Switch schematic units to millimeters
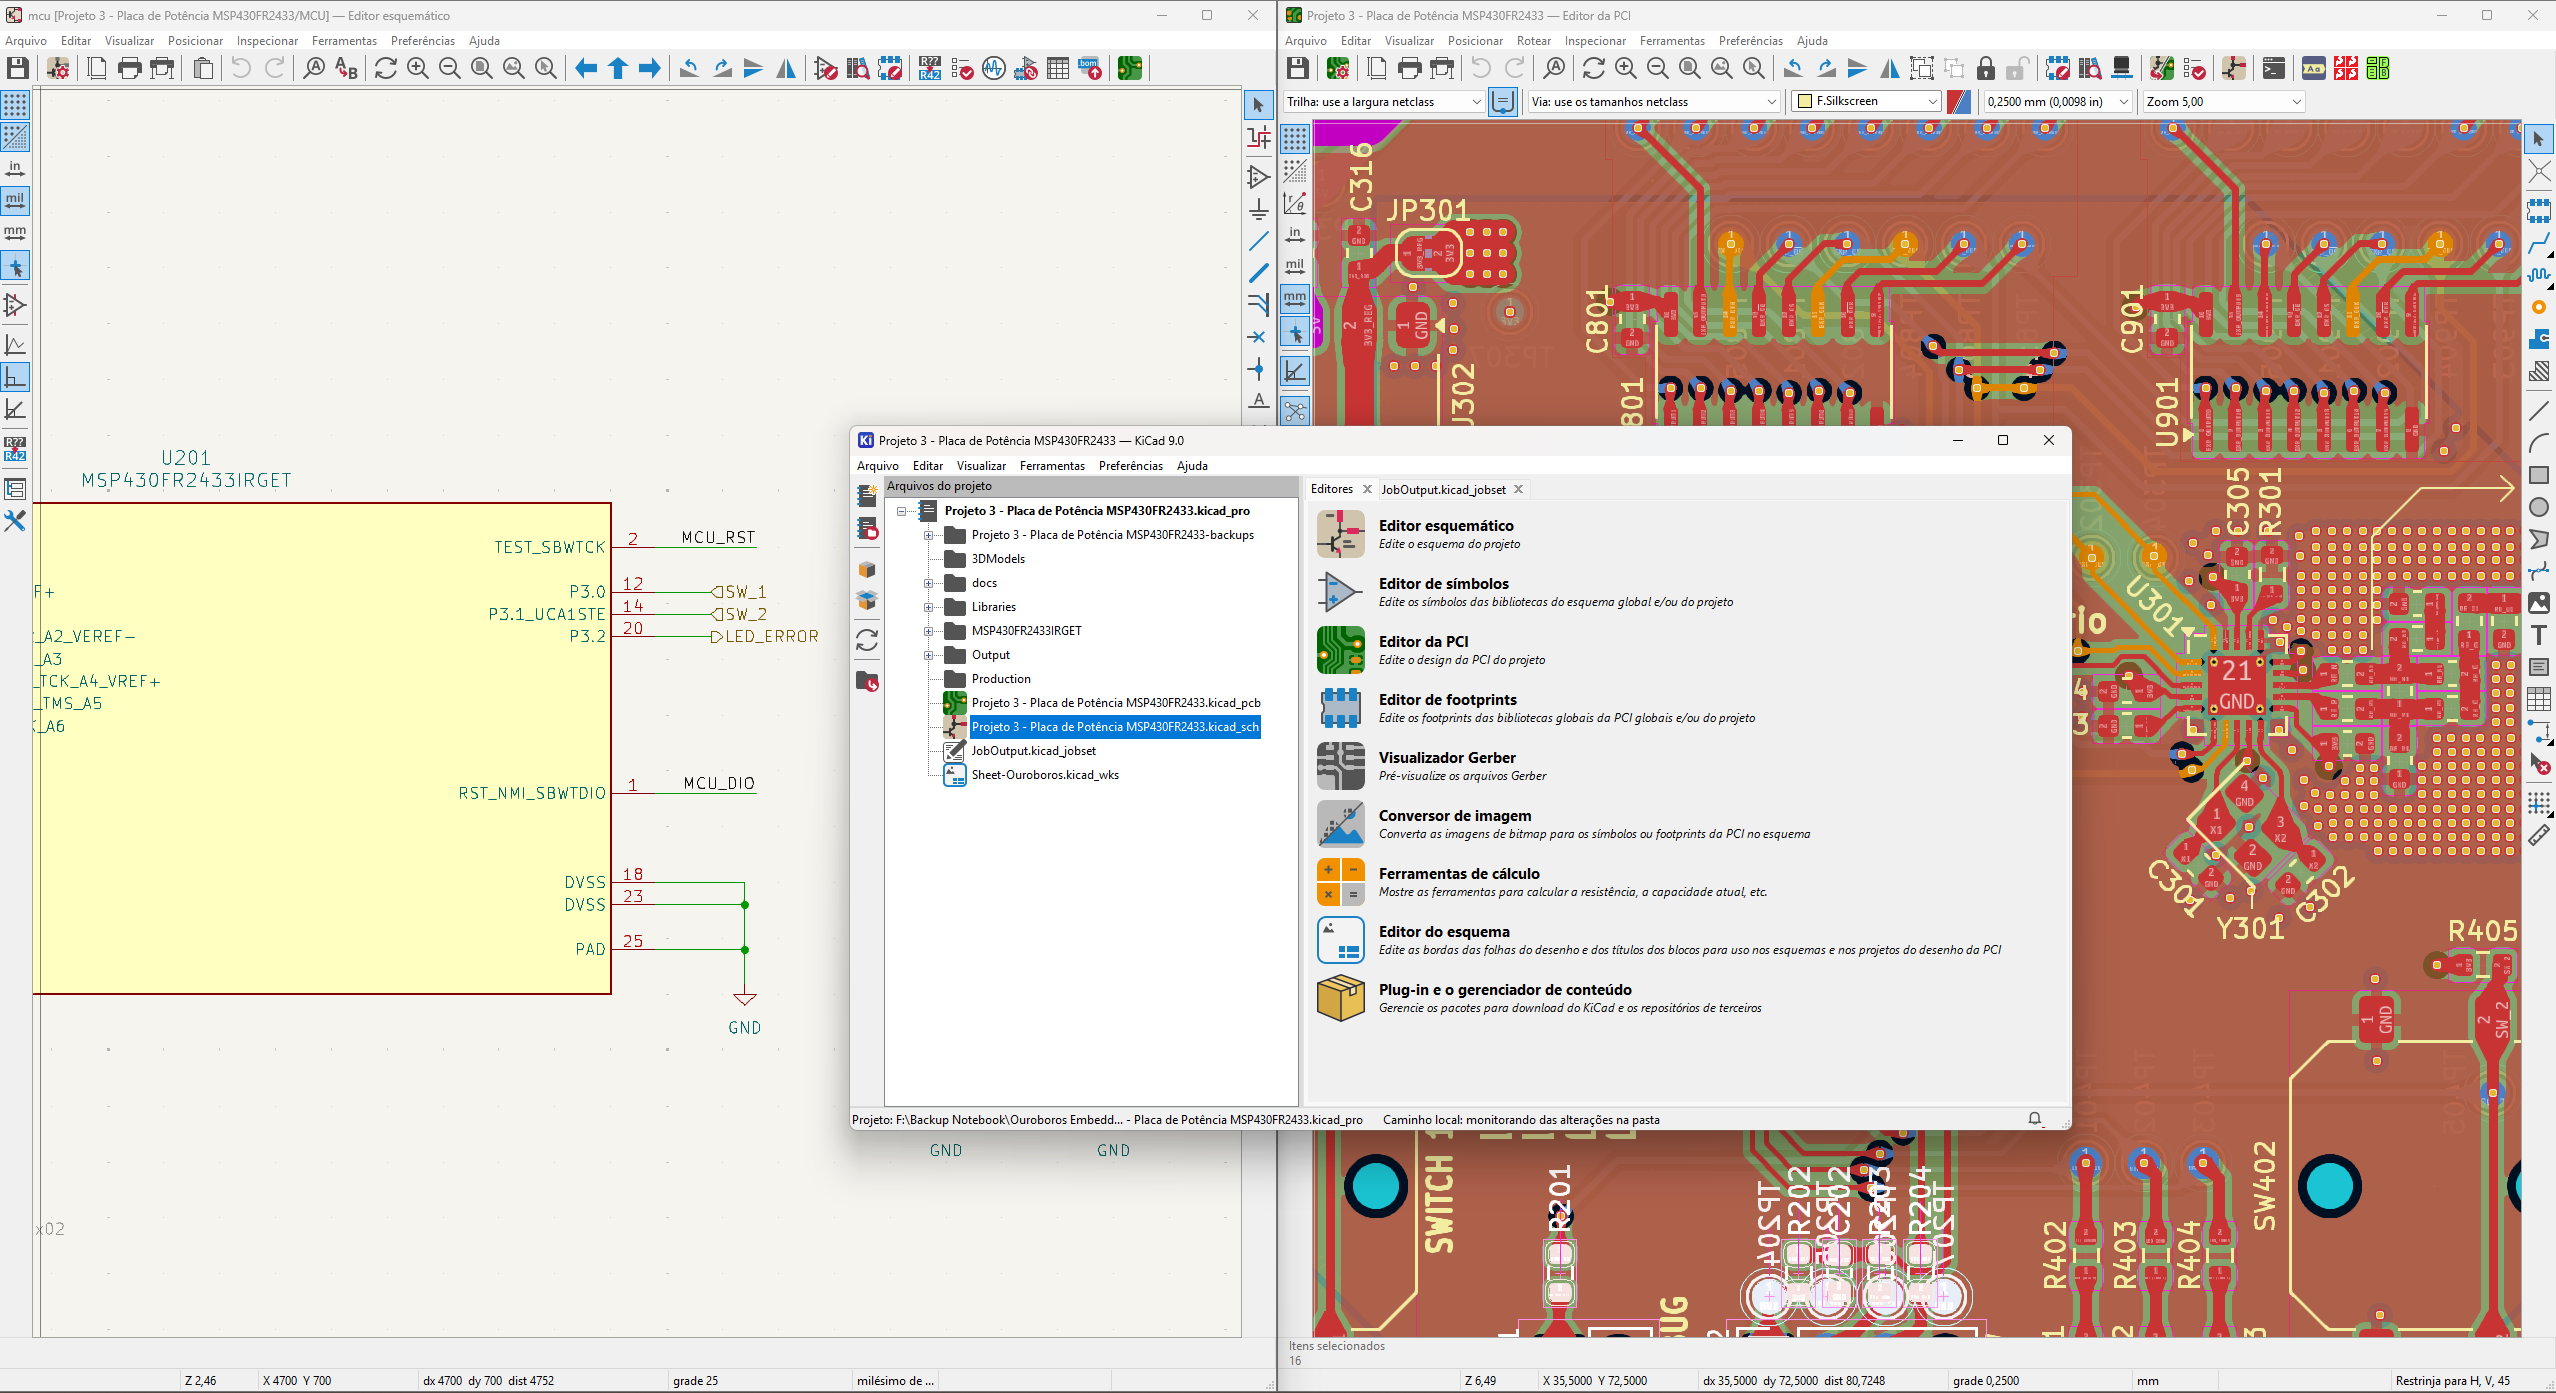Image resolution: width=2556 pixels, height=1393 pixels. click(15, 232)
